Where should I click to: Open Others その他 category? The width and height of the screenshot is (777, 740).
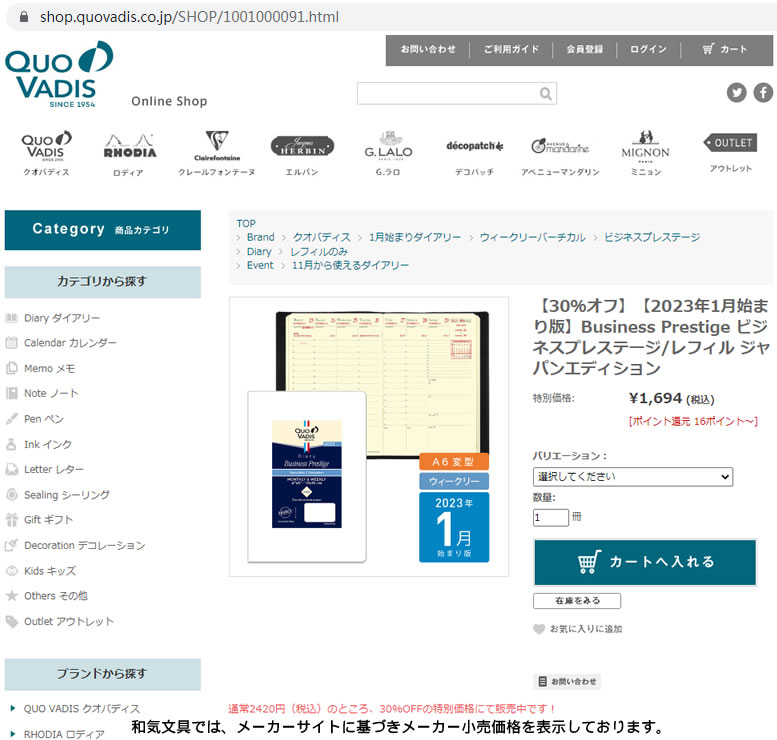[x=56, y=596]
